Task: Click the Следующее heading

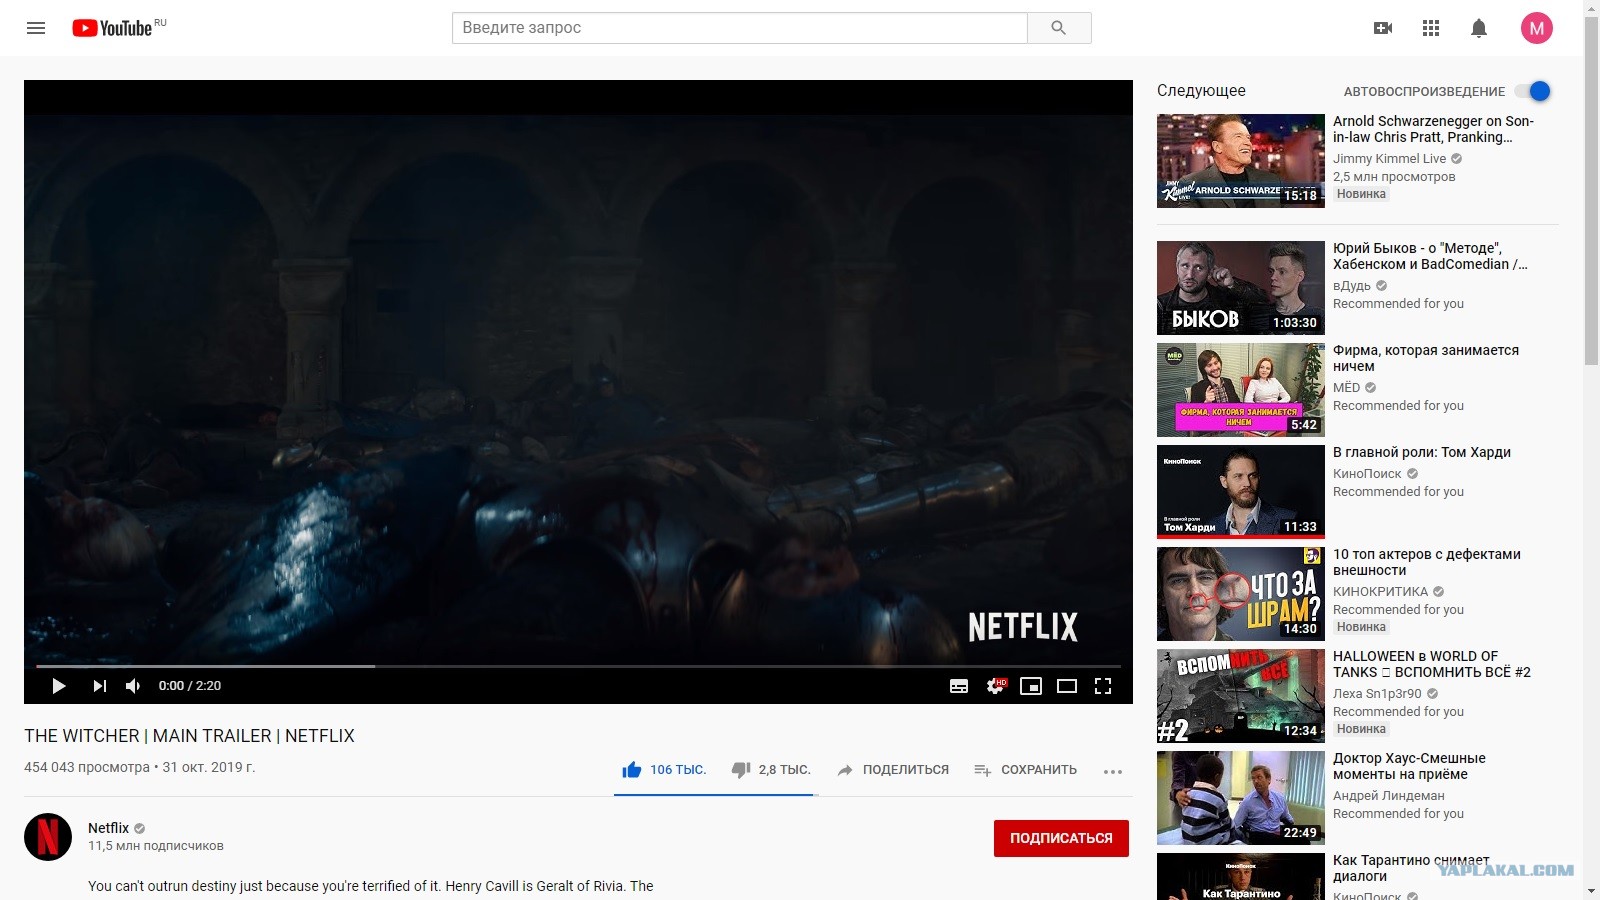Action: 1201,90
